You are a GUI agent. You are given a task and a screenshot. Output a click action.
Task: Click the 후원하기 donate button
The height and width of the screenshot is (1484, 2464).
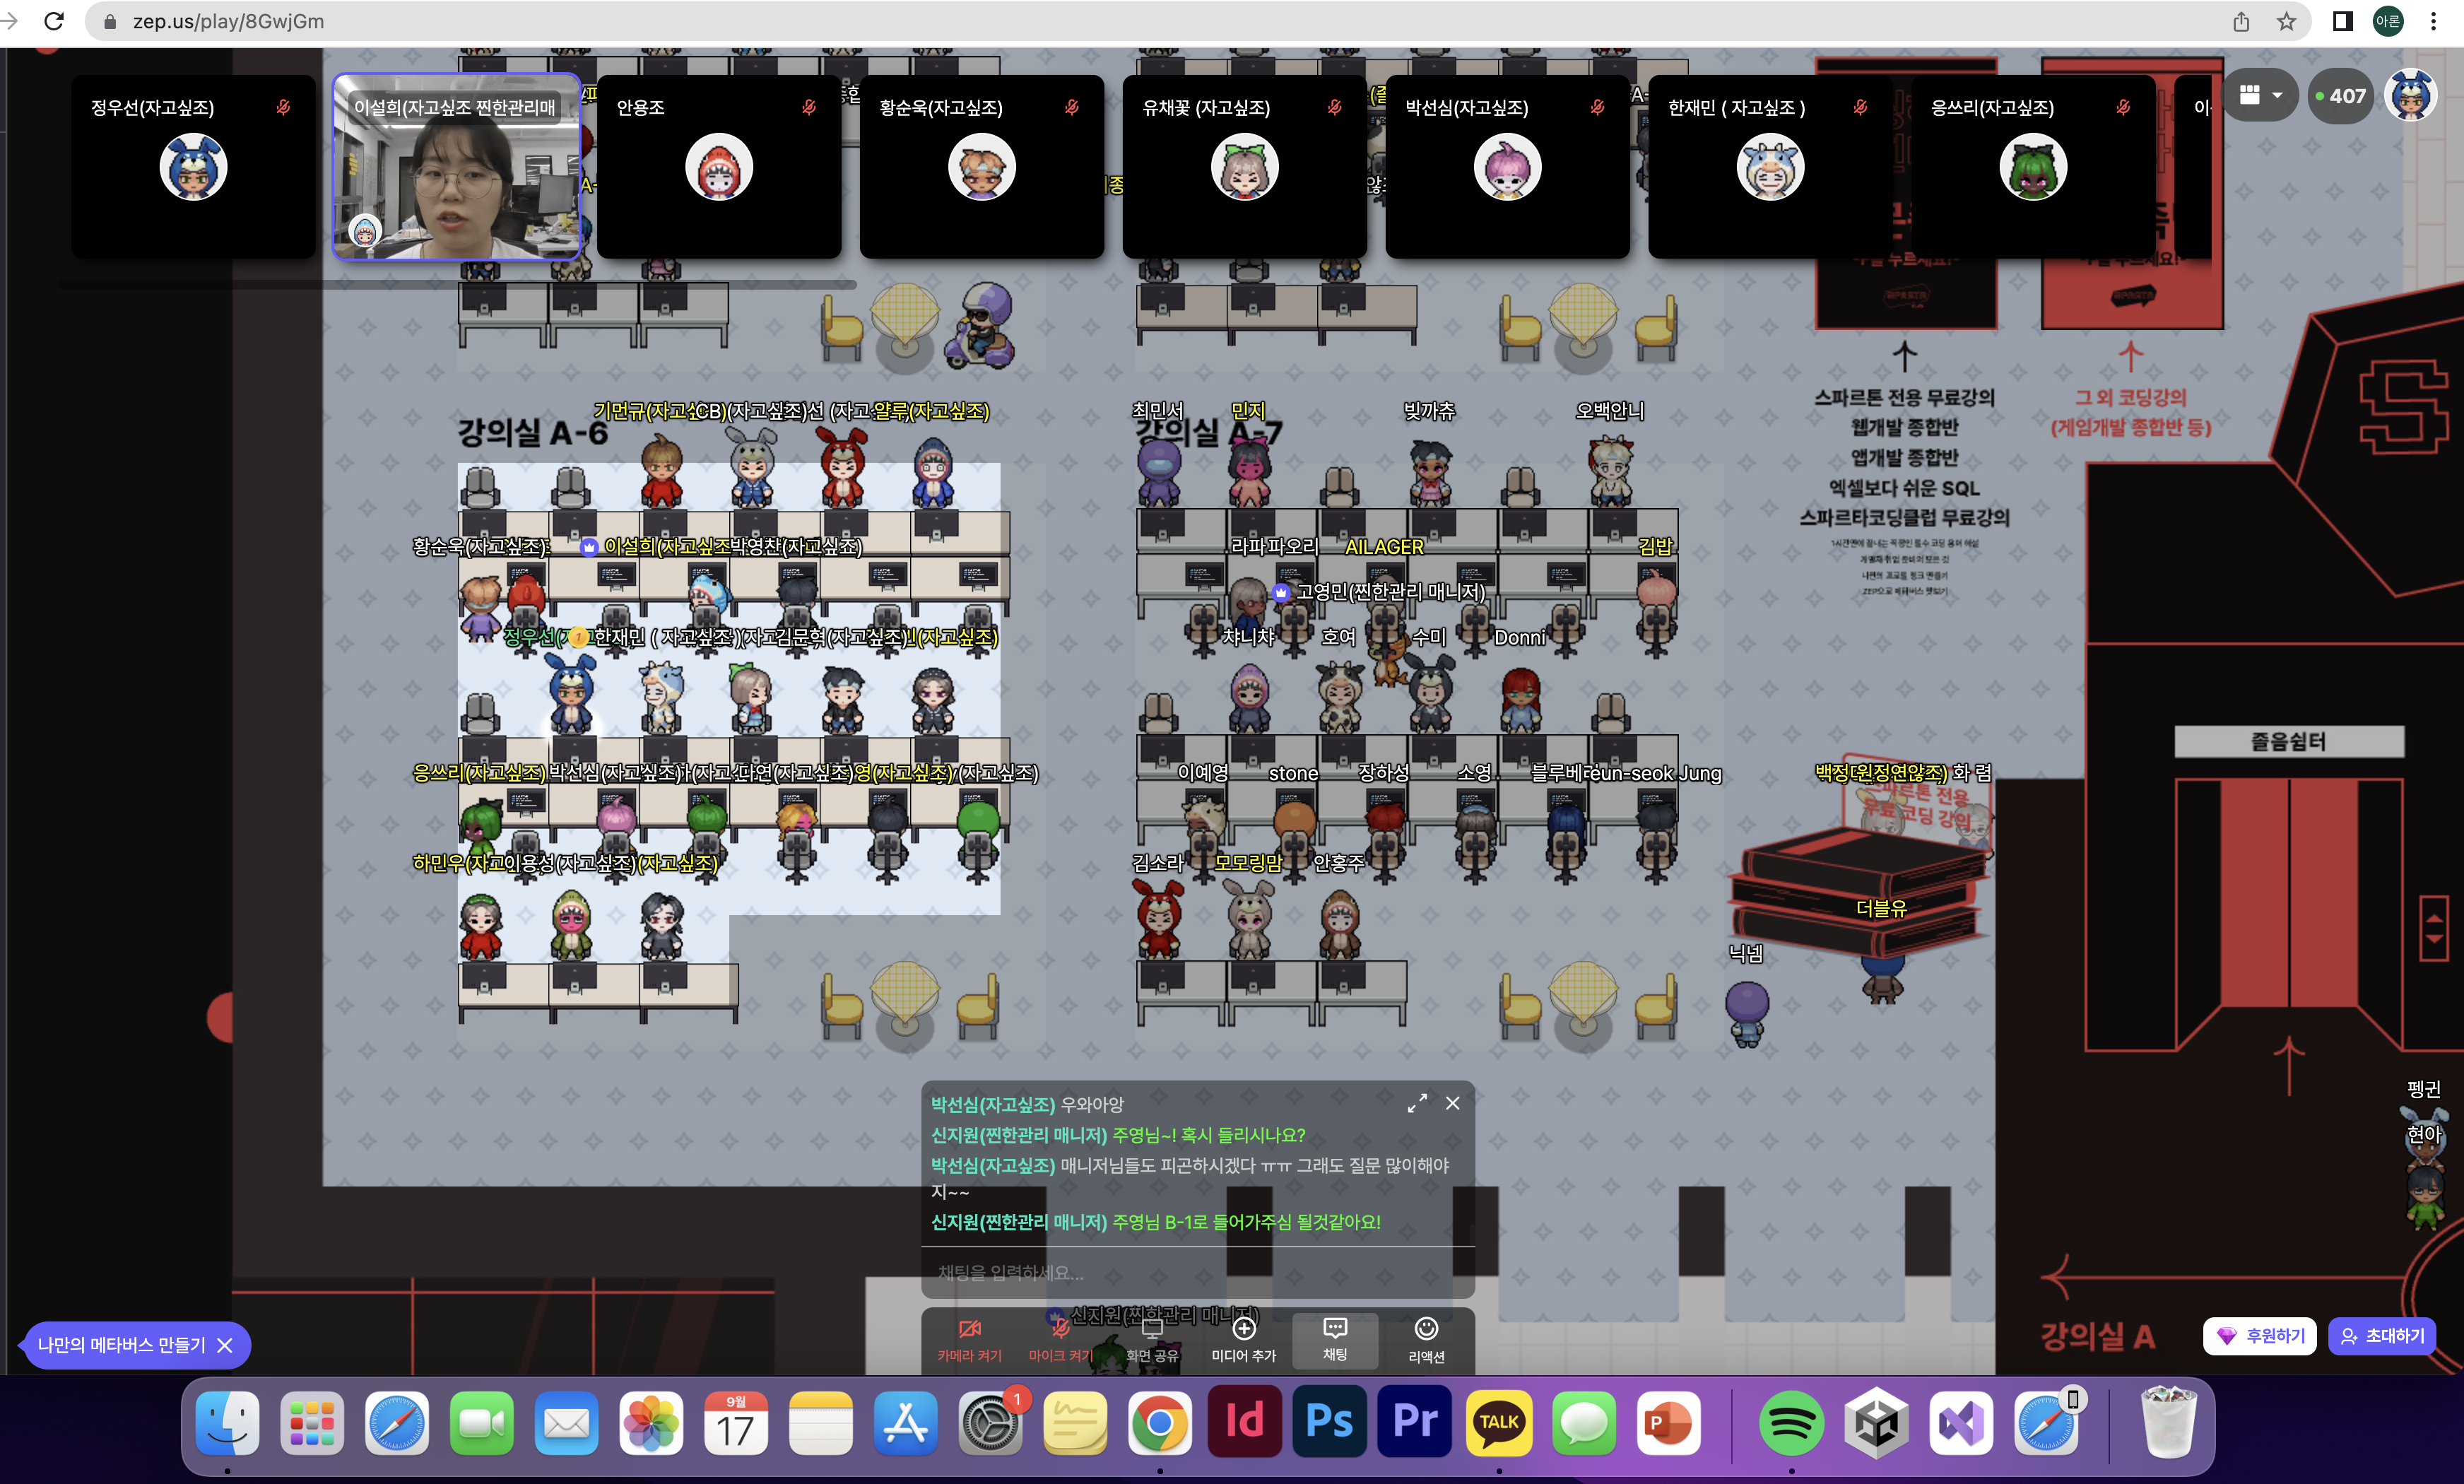click(x=2259, y=1336)
